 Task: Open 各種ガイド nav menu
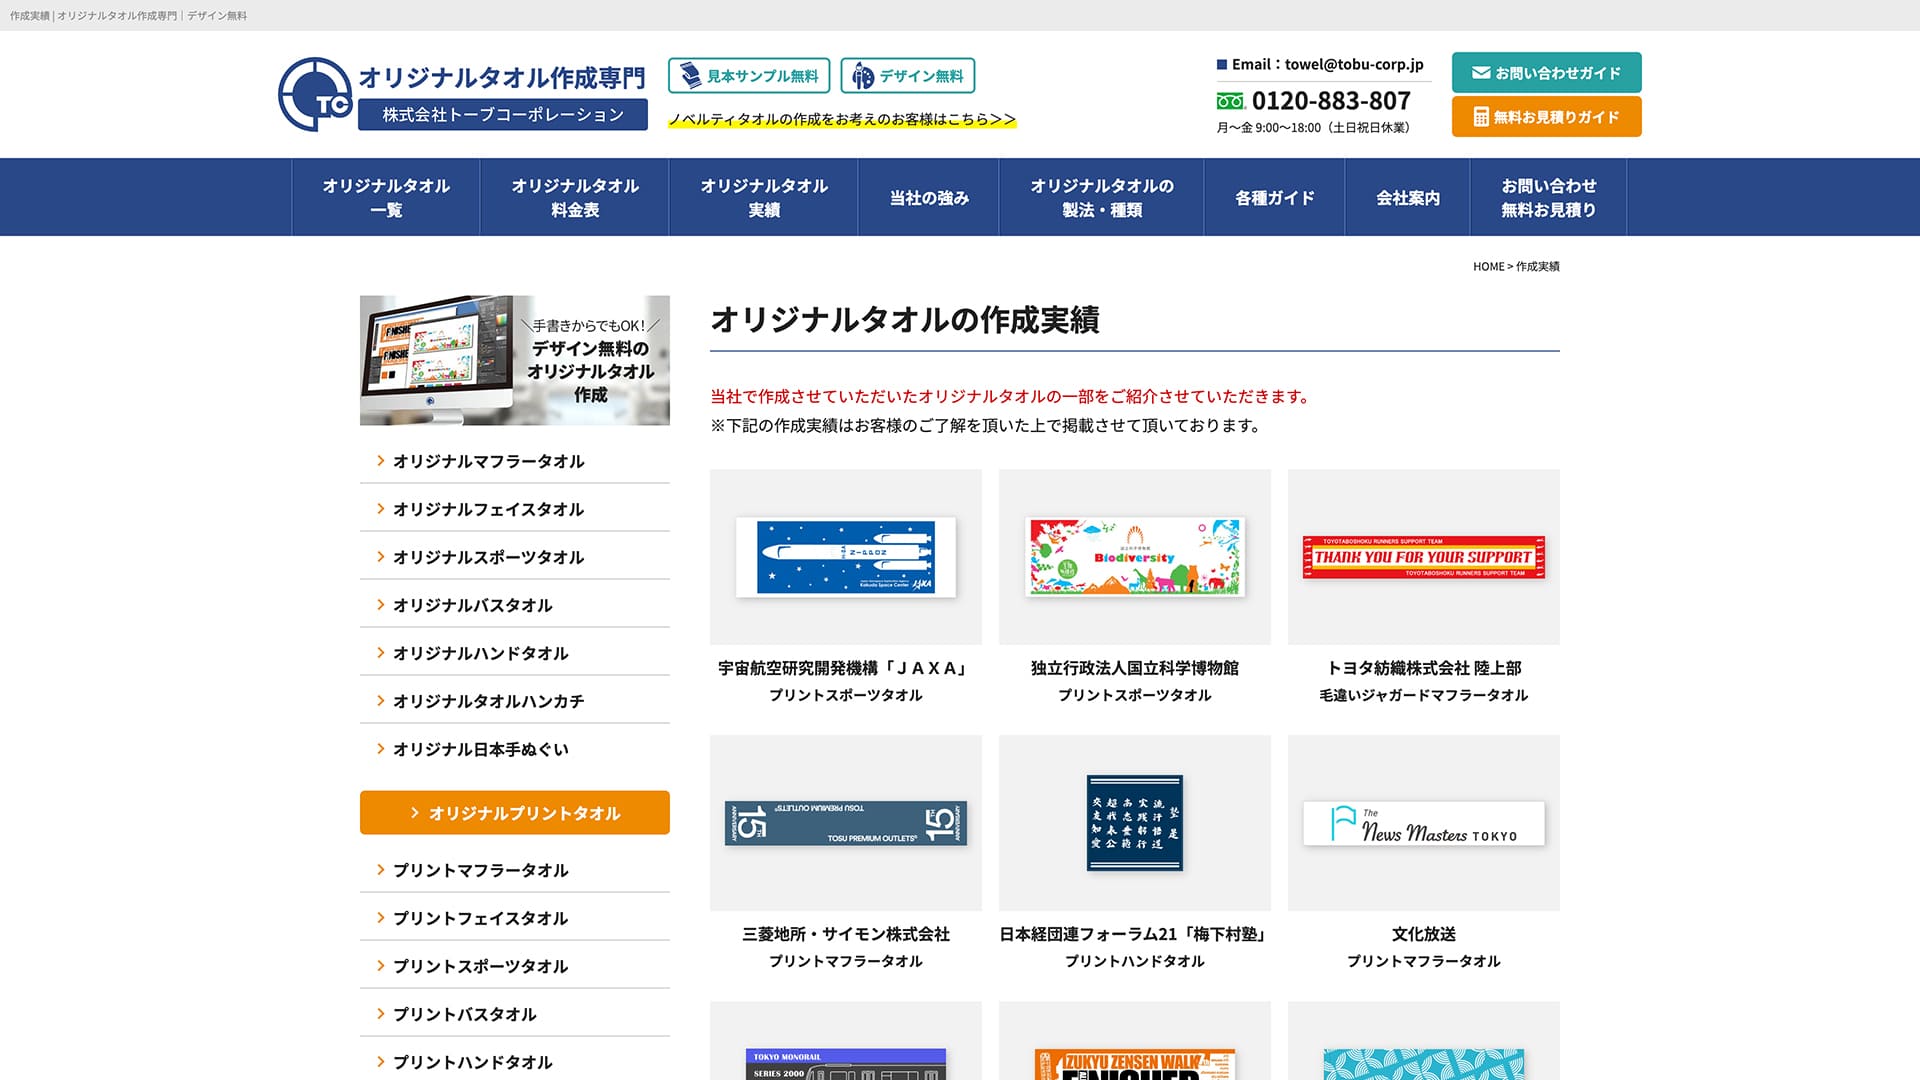tap(1275, 197)
